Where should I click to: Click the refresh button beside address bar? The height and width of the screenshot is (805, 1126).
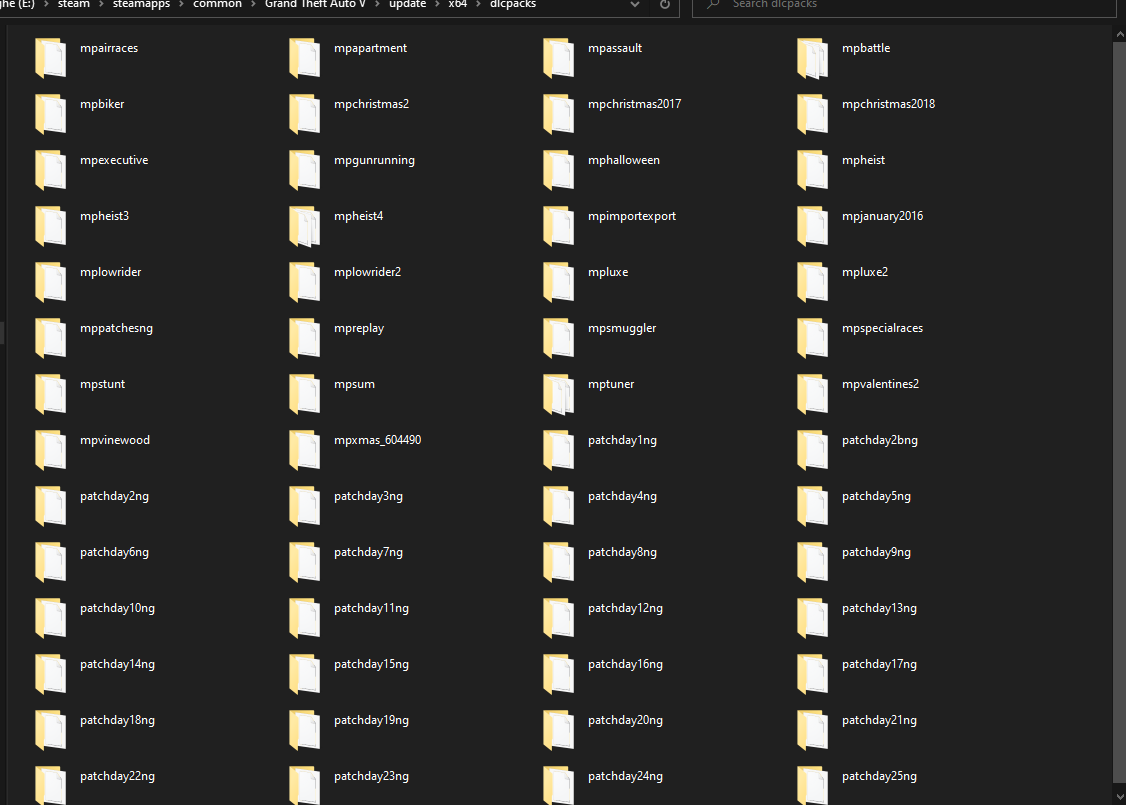pyautogui.click(x=665, y=4)
